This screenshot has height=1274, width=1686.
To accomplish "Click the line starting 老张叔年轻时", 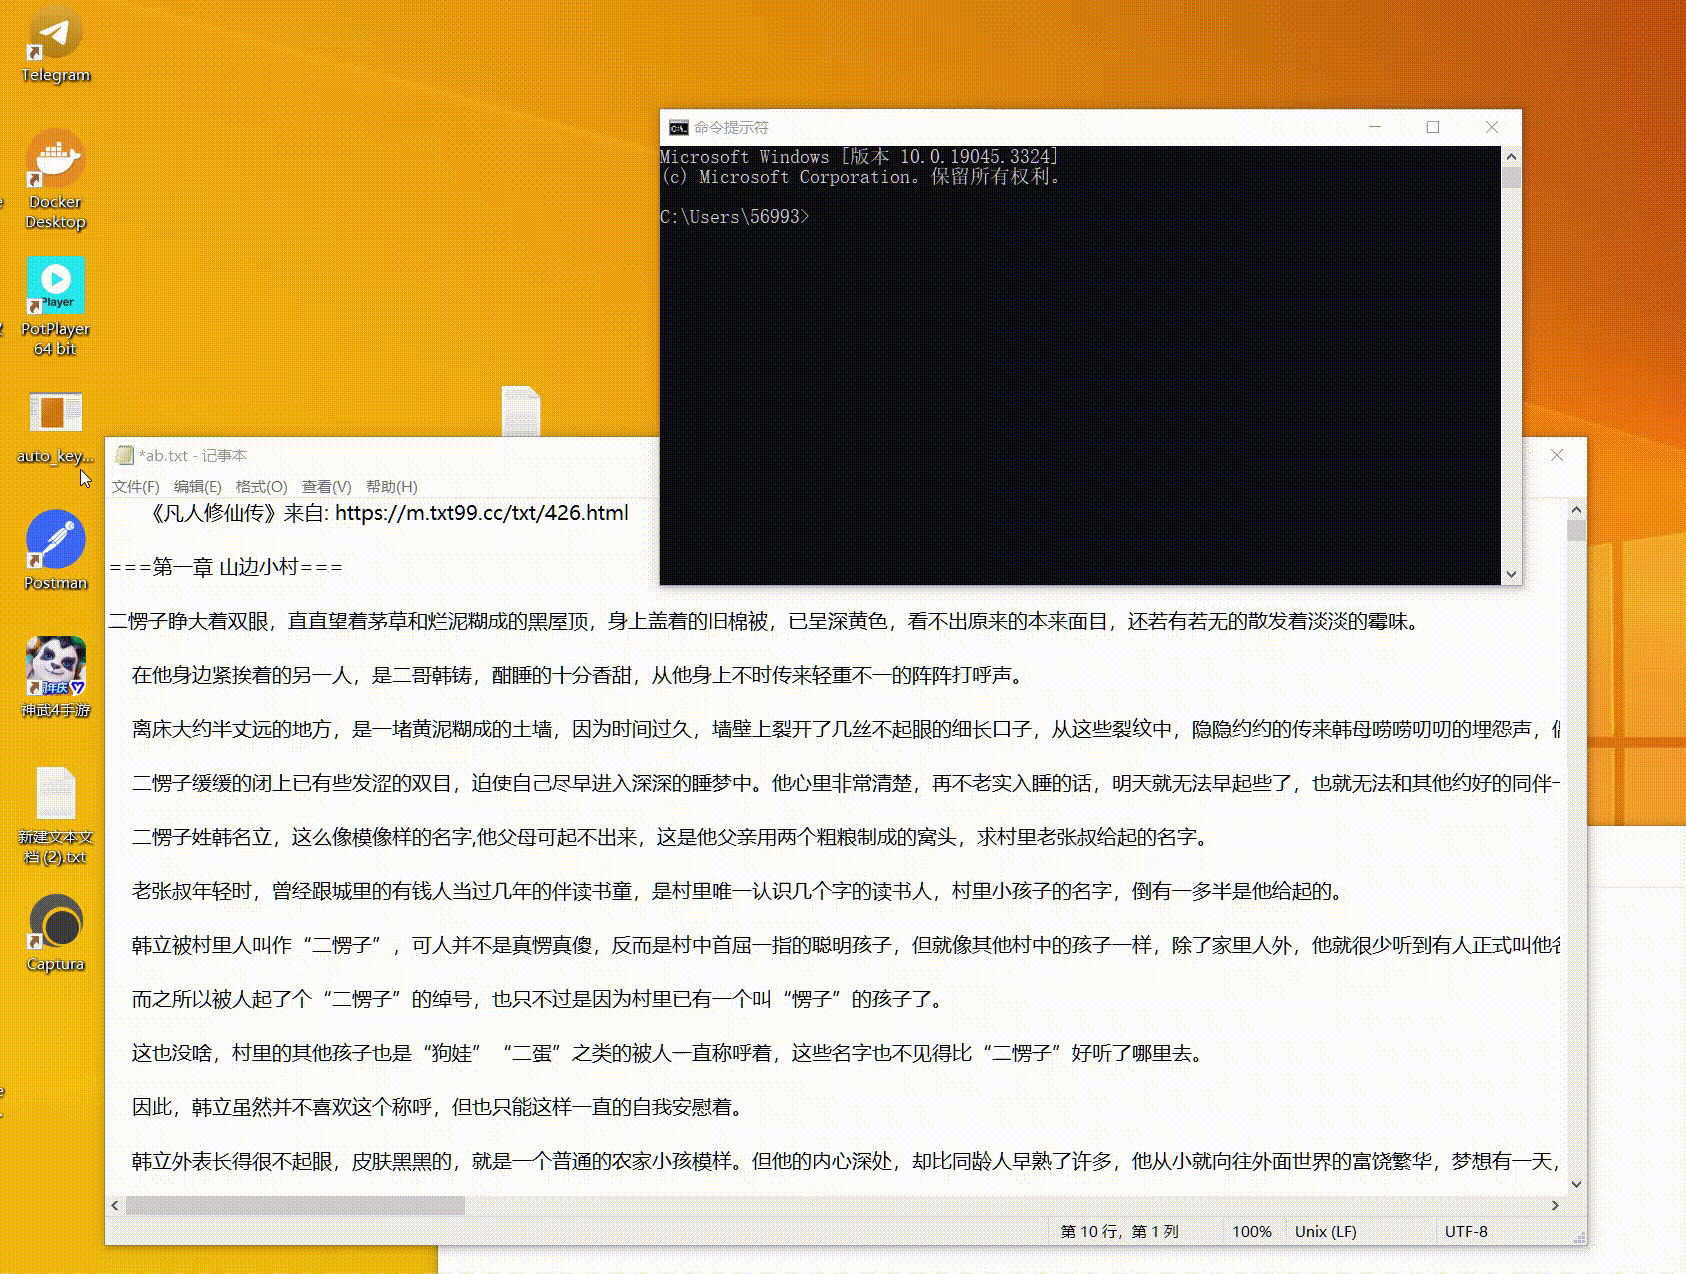I will click(740, 891).
